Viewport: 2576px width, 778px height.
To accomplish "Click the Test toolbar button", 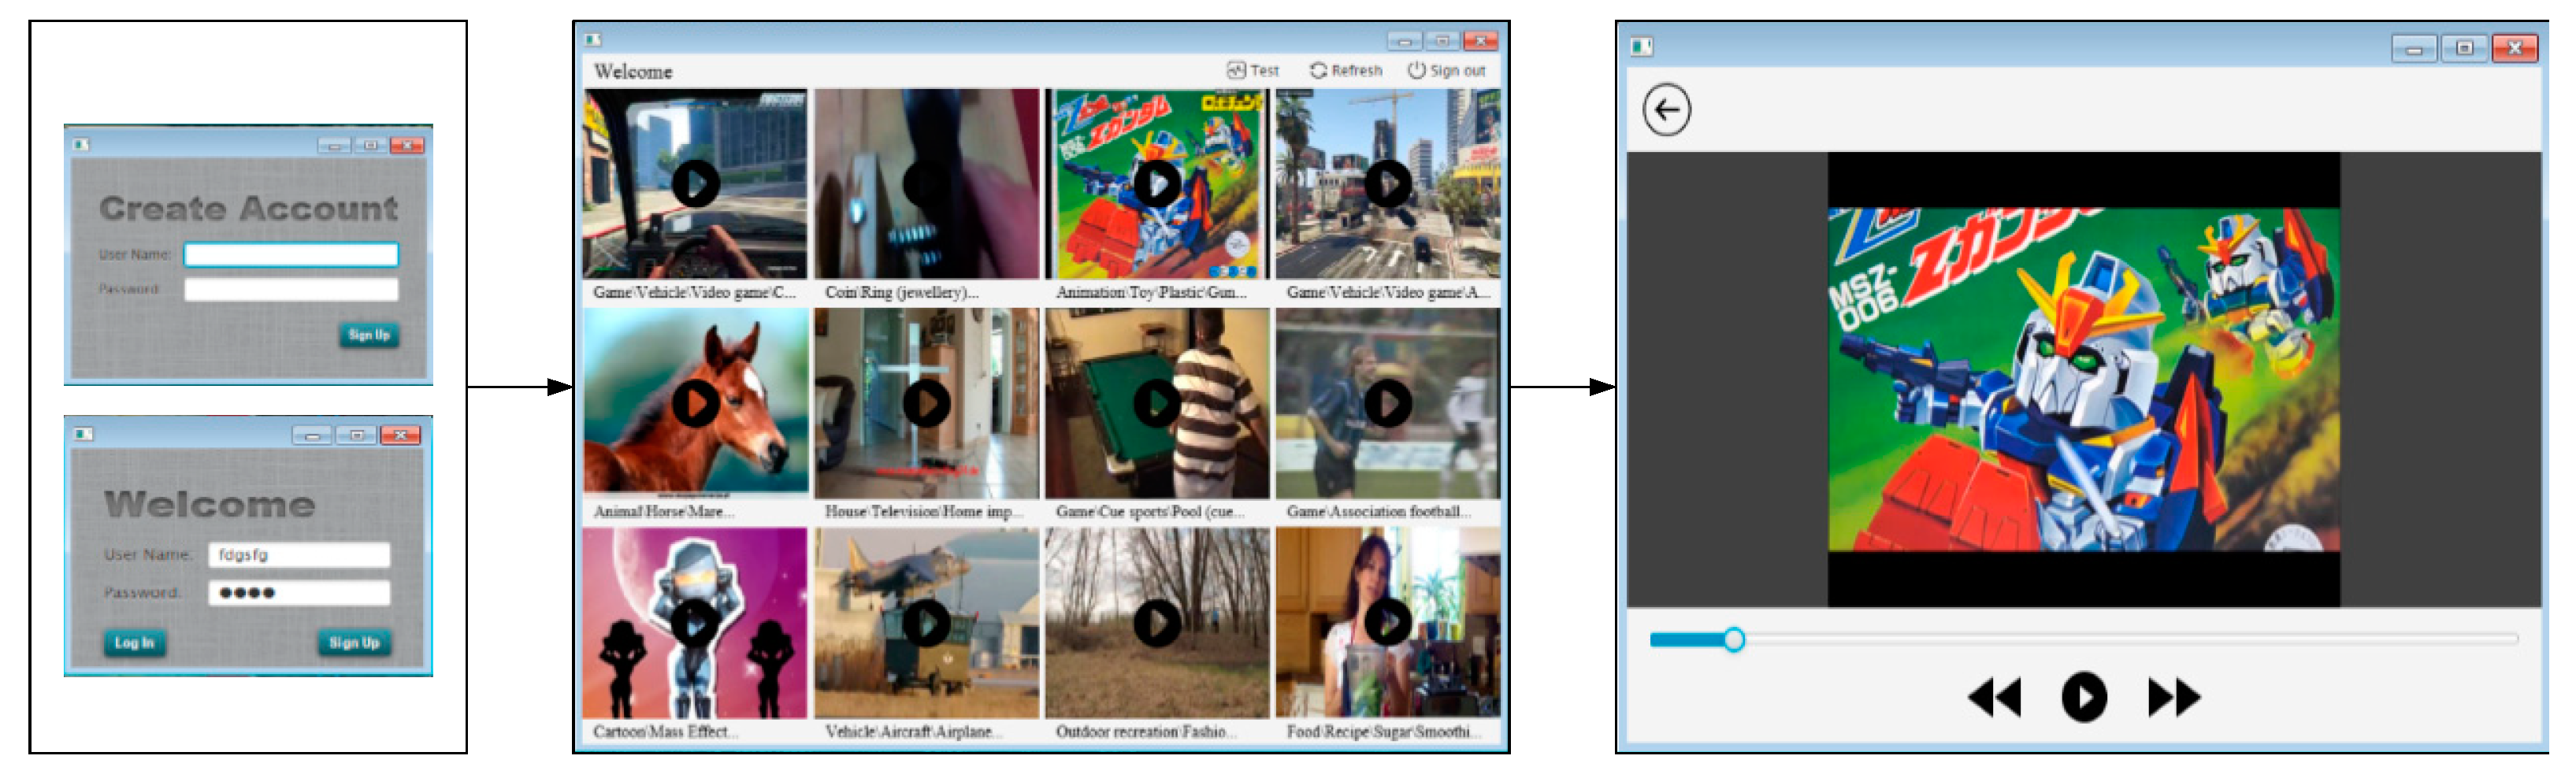I will [x=1253, y=71].
